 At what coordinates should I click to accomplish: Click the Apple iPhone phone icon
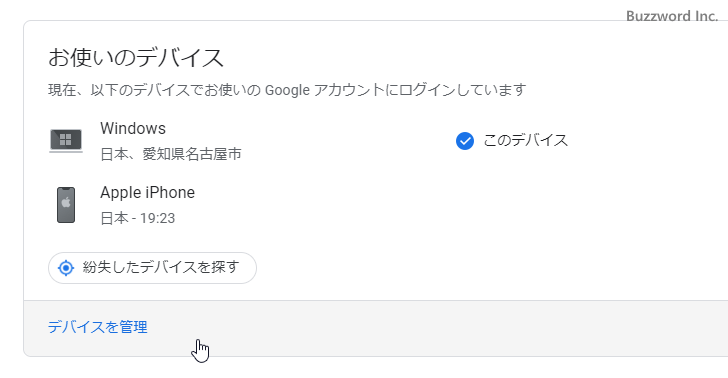click(x=66, y=205)
